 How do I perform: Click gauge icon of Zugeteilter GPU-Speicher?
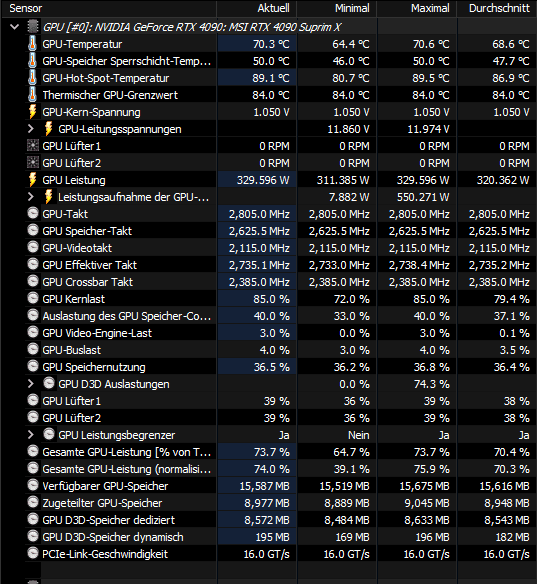coord(33,502)
